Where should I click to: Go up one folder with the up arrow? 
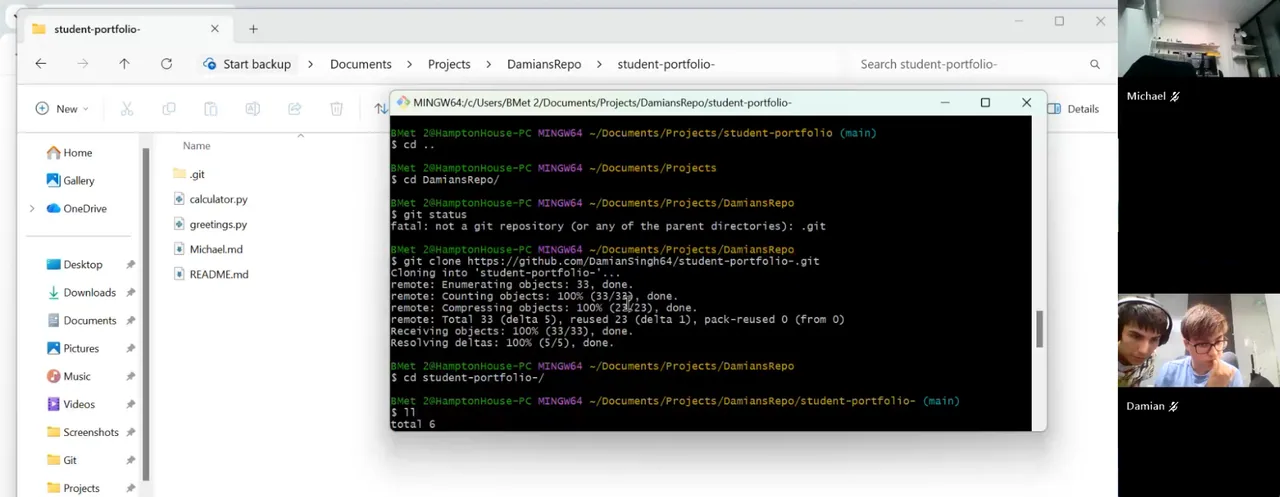click(124, 64)
